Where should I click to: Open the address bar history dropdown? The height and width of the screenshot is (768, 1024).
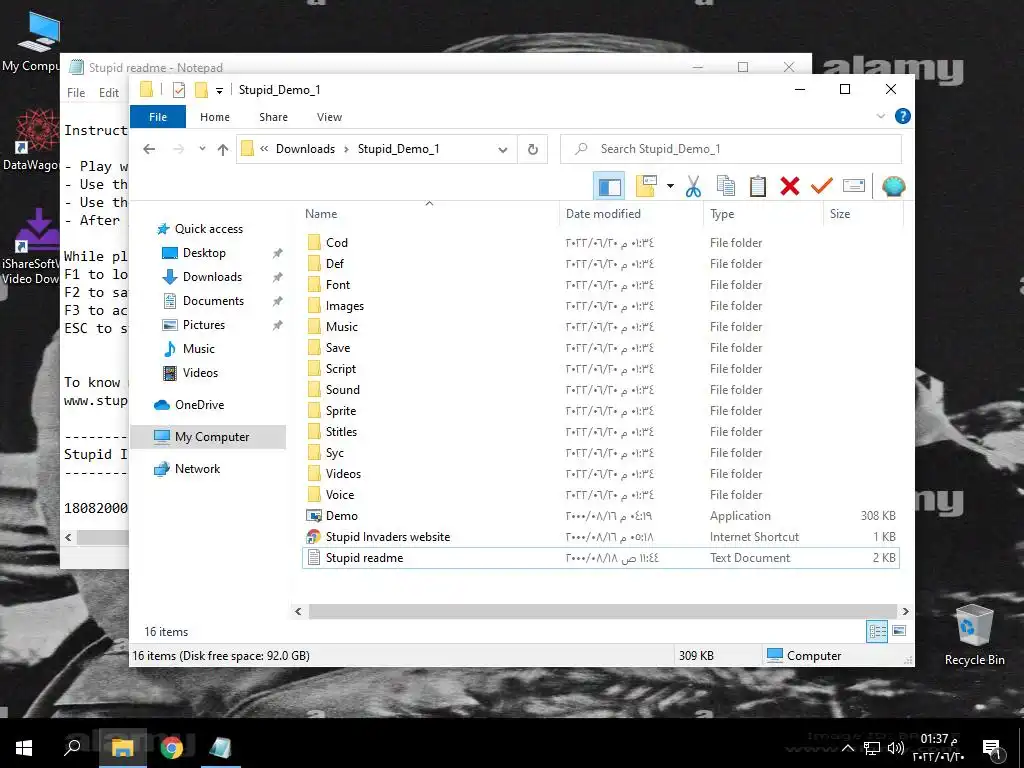(502, 150)
